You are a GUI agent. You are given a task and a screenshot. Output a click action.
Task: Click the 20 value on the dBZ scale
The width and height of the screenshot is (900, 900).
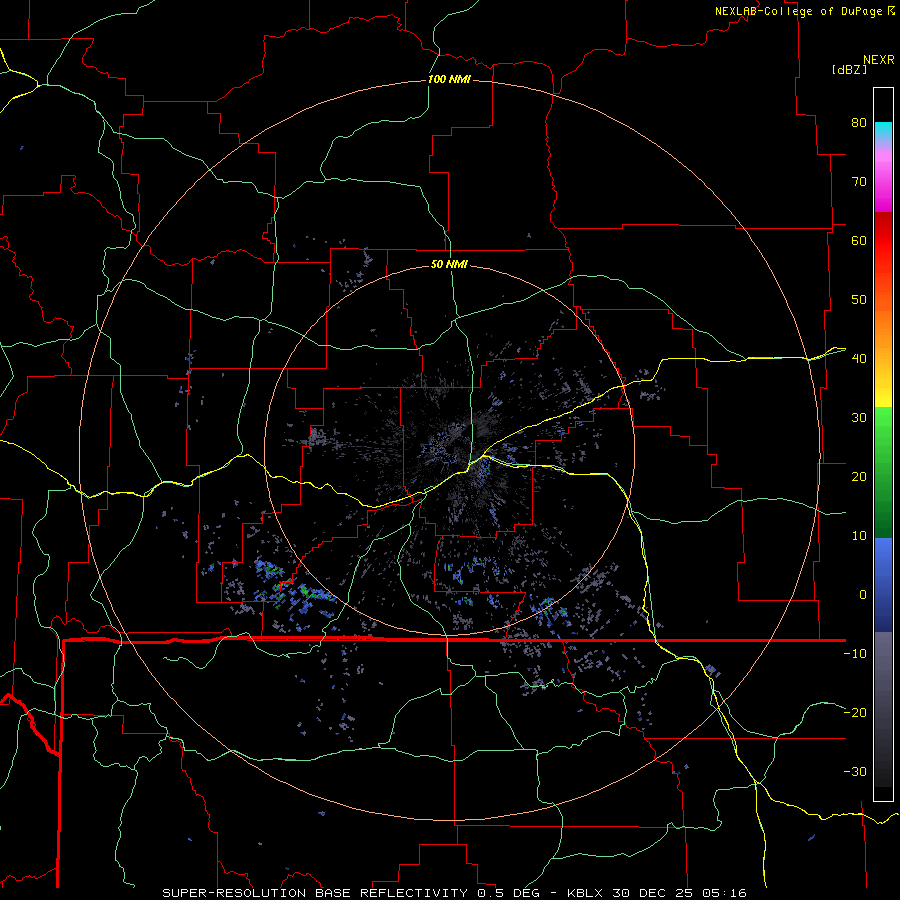(x=859, y=477)
